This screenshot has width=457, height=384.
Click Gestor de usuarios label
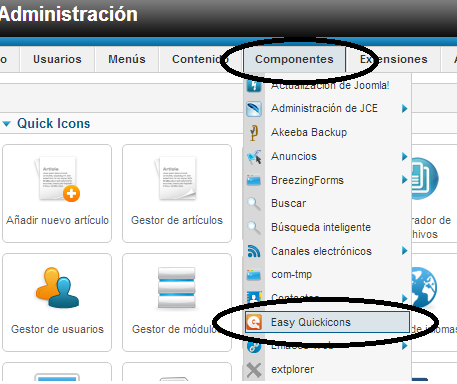[x=57, y=329]
